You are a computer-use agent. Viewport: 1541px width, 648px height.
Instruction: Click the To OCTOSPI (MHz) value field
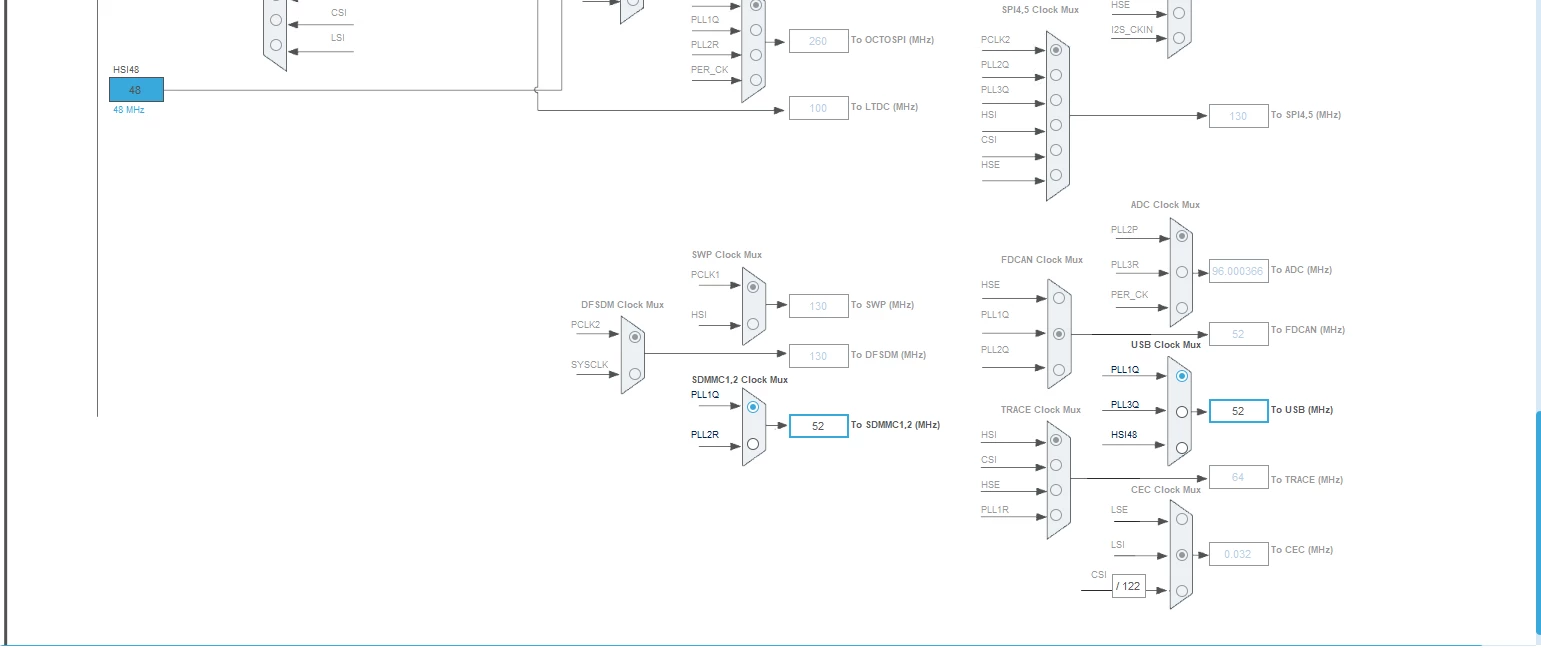point(819,41)
